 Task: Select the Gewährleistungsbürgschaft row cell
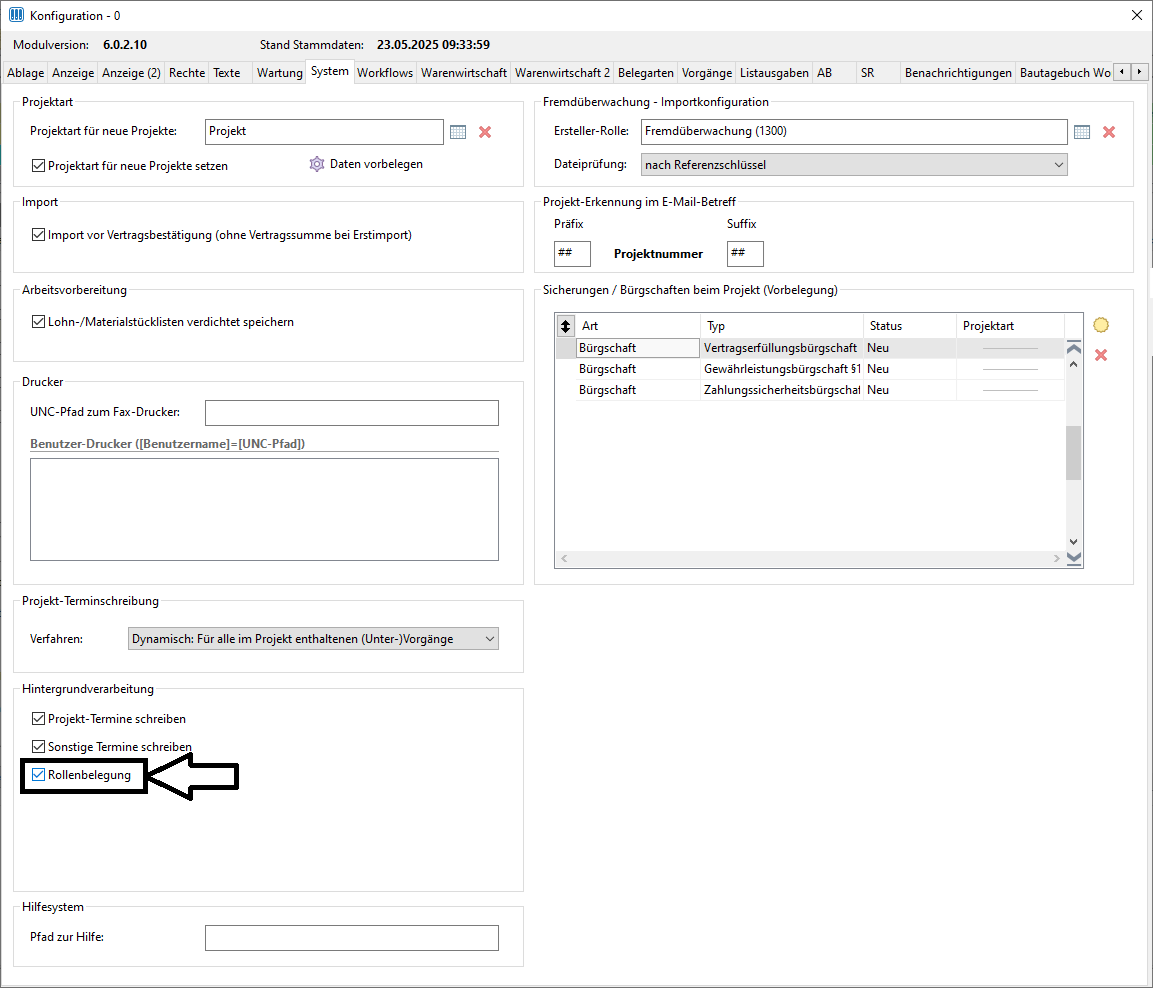click(782, 369)
